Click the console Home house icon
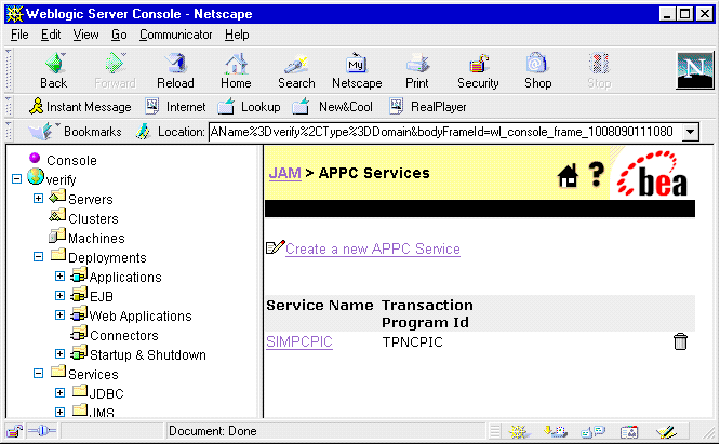 click(568, 176)
